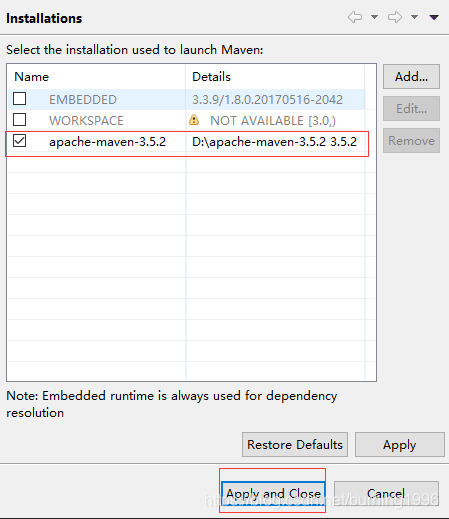Open the forward history dropdown arrow
The height and width of the screenshot is (519, 449).
click(414, 17)
